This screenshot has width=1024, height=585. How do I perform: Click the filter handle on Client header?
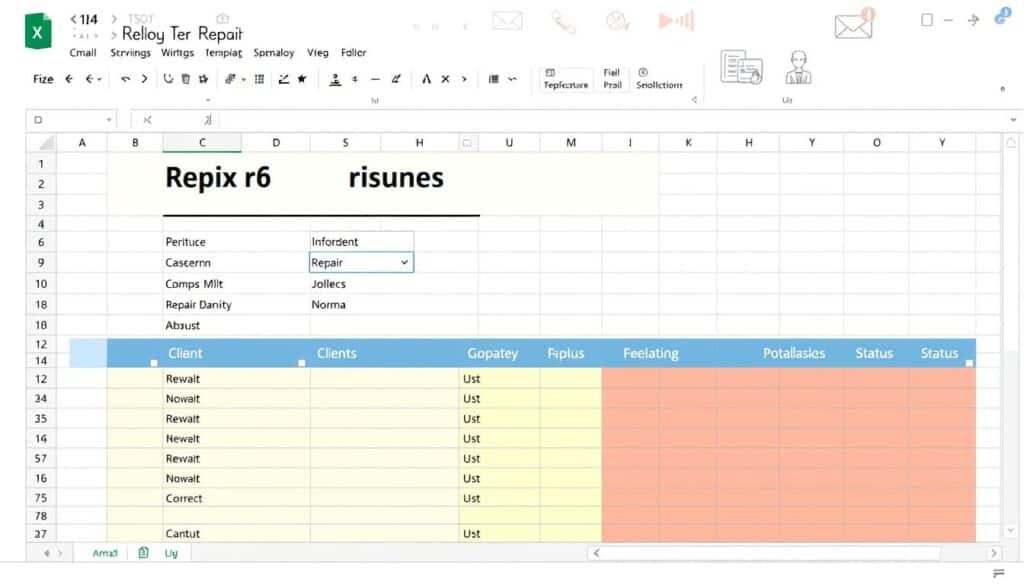coord(153,363)
